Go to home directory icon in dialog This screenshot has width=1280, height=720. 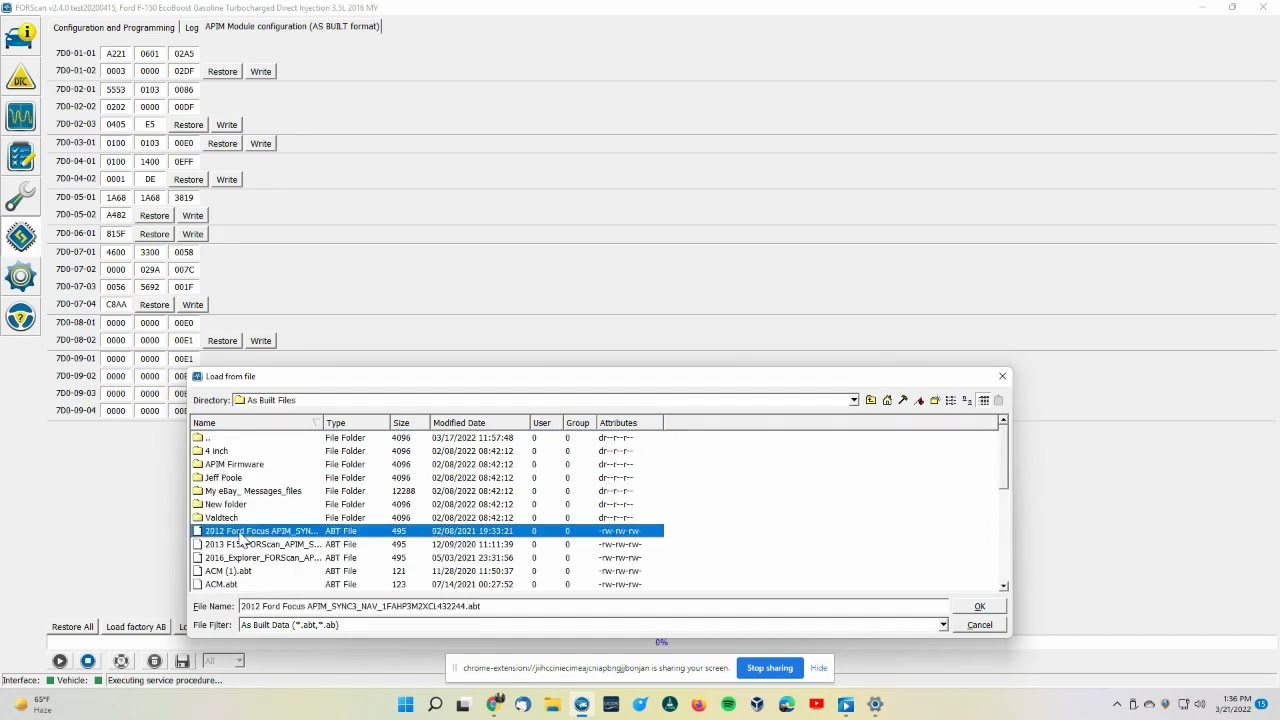coord(887,400)
